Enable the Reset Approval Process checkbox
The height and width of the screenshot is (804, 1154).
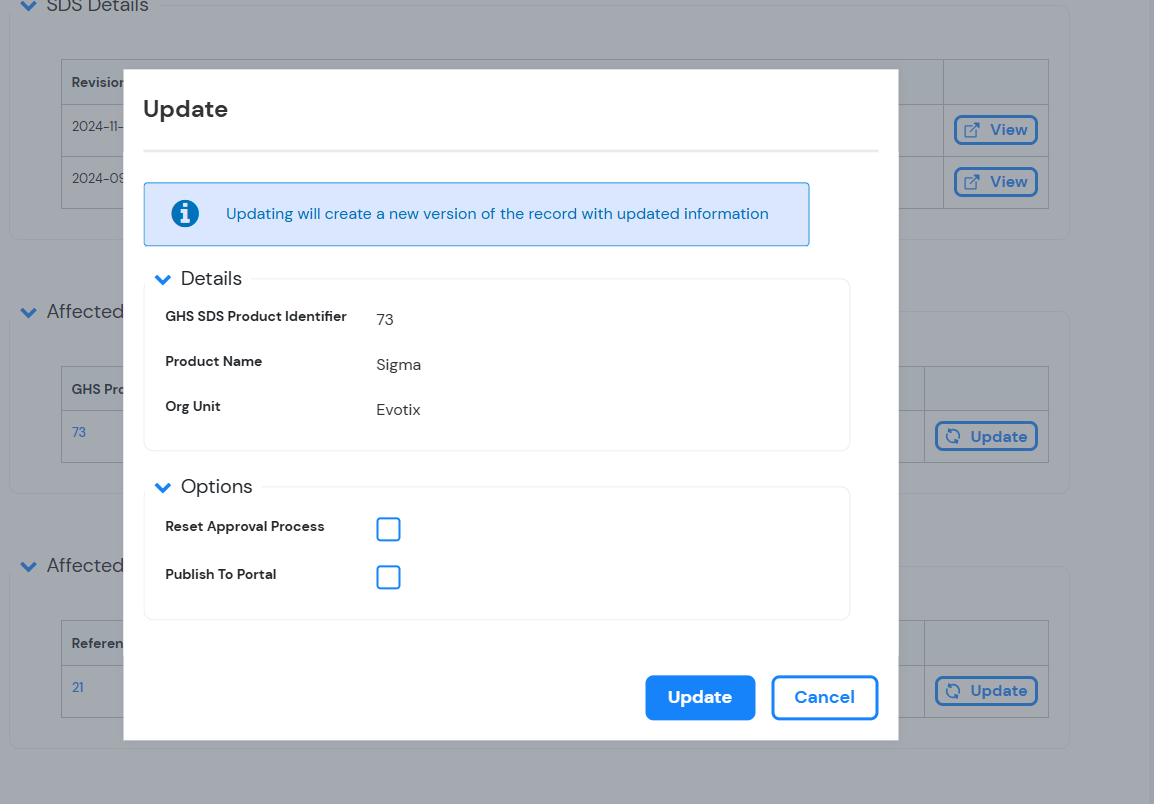388,529
